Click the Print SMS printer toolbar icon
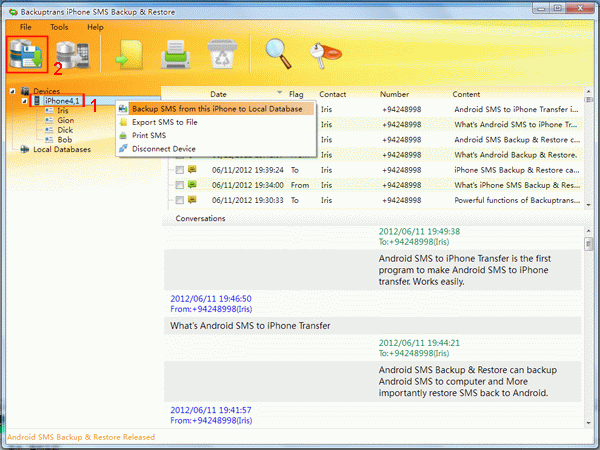600x450 pixels. [175, 54]
